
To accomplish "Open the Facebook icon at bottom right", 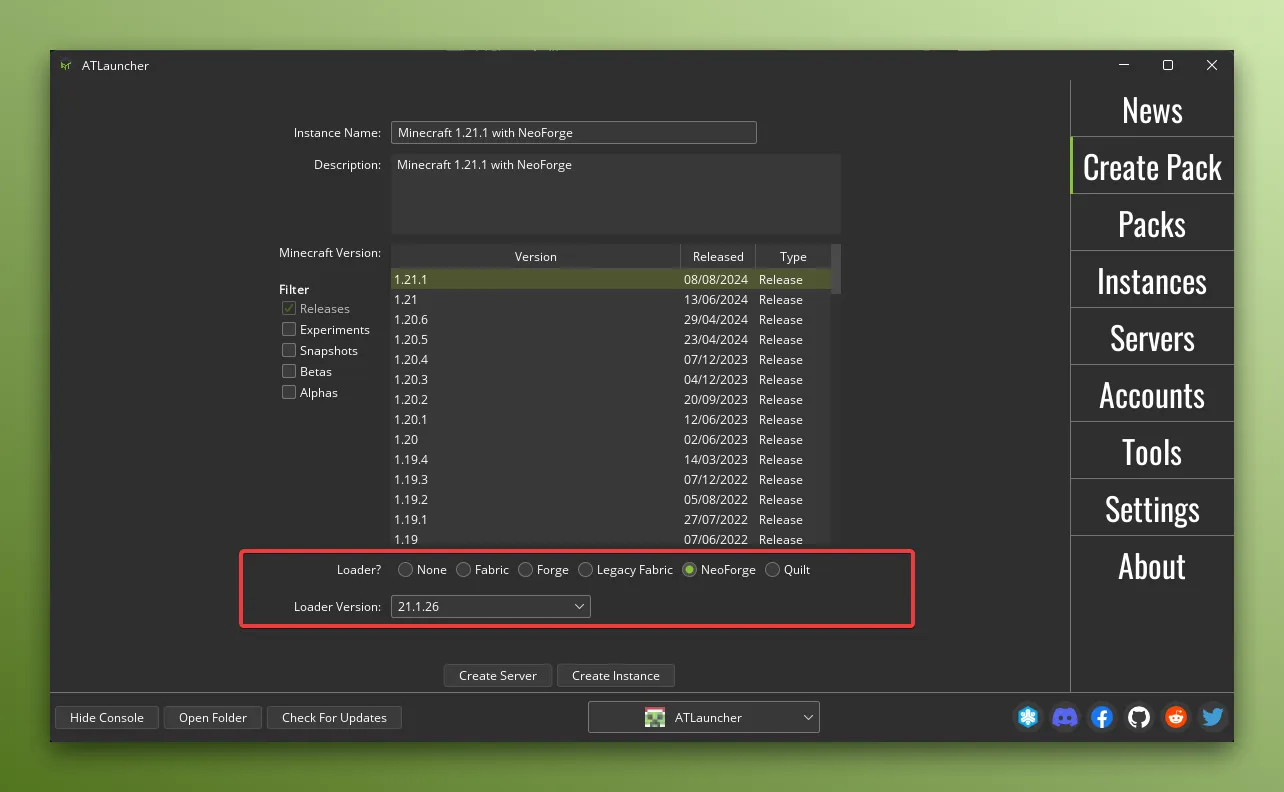I will point(1102,717).
